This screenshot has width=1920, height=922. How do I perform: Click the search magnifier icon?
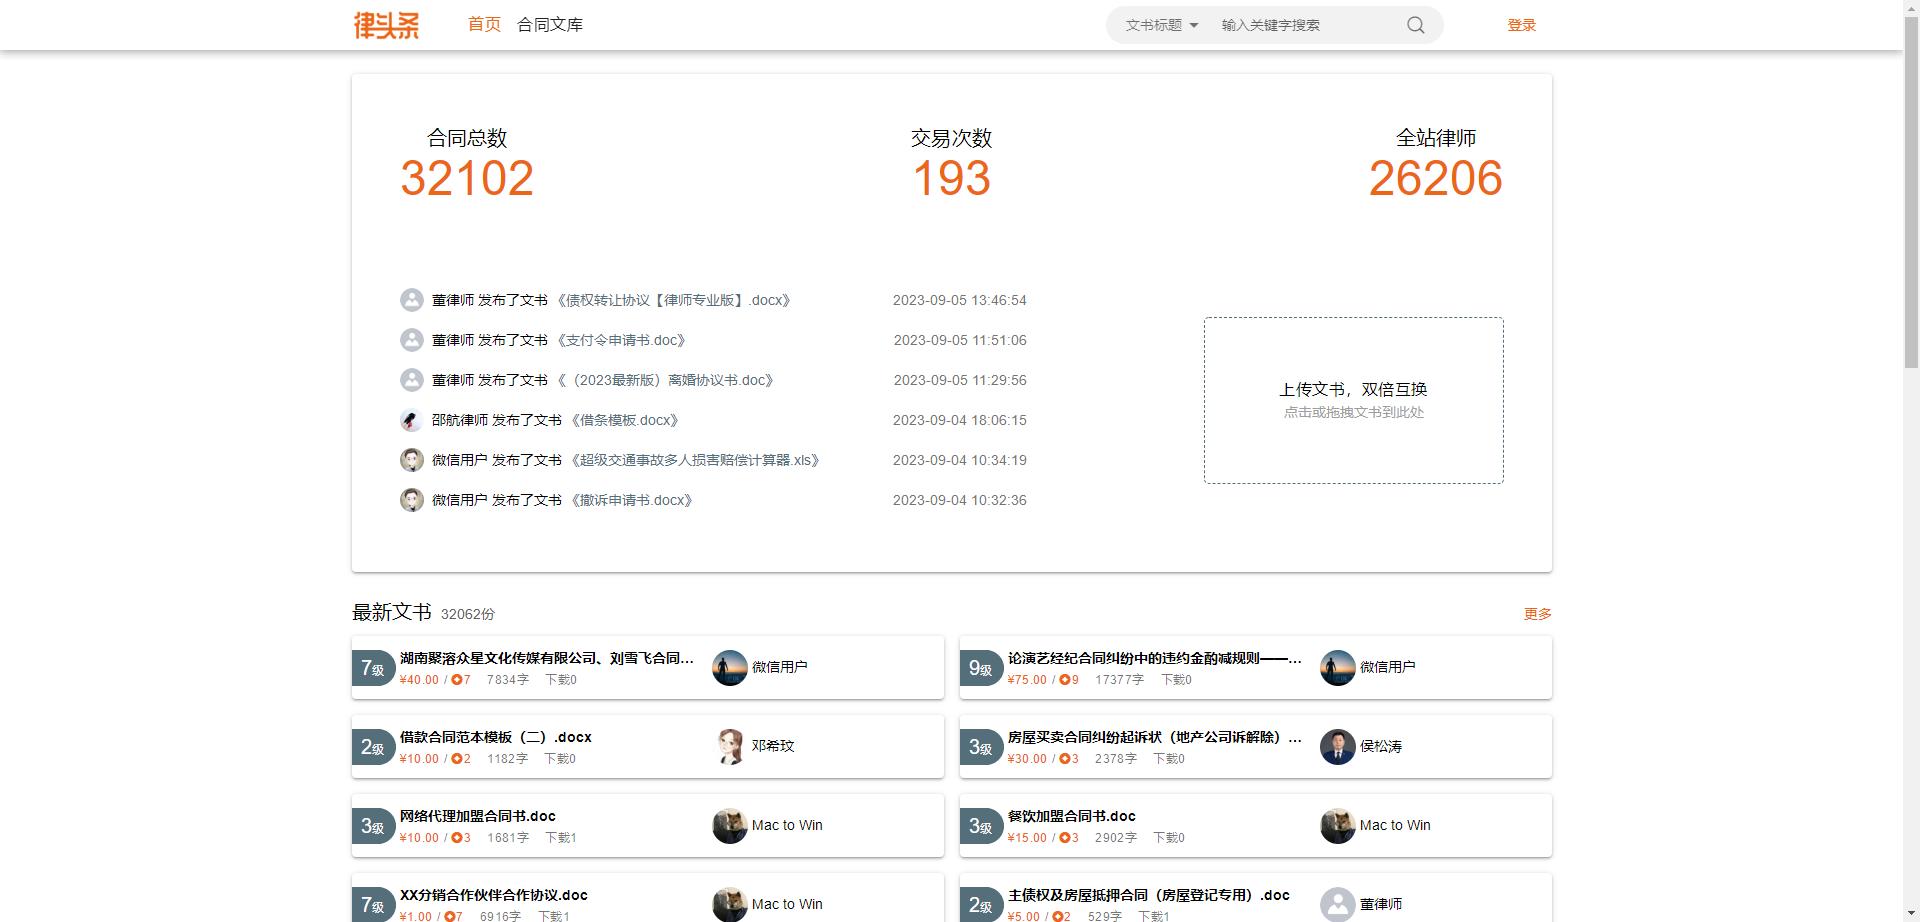coord(1414,24)
